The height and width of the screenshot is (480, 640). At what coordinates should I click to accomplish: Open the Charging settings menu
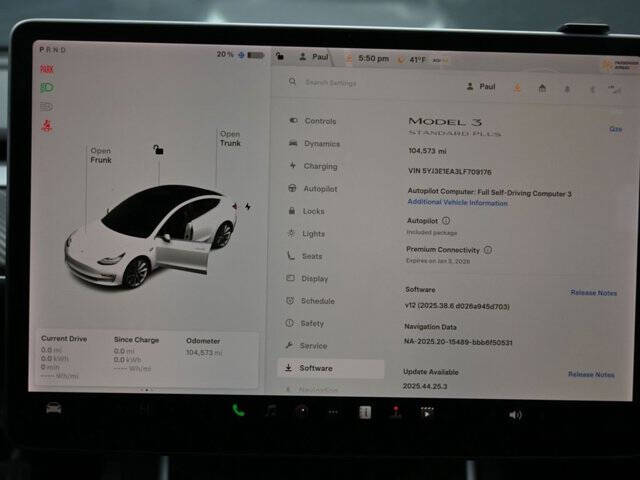click(313, 166)
